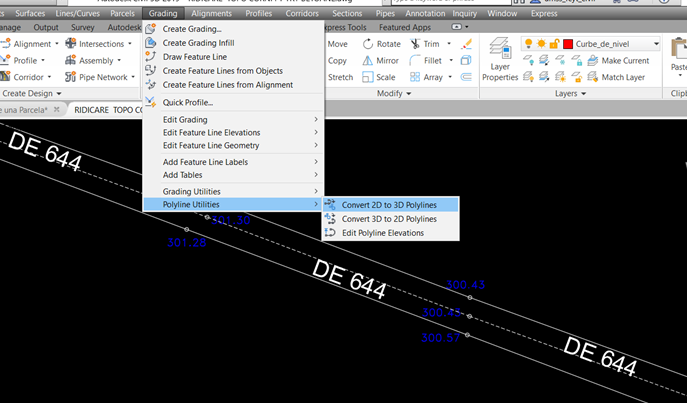Close the 'una Parcela' drawing tab

coord(57,110)
